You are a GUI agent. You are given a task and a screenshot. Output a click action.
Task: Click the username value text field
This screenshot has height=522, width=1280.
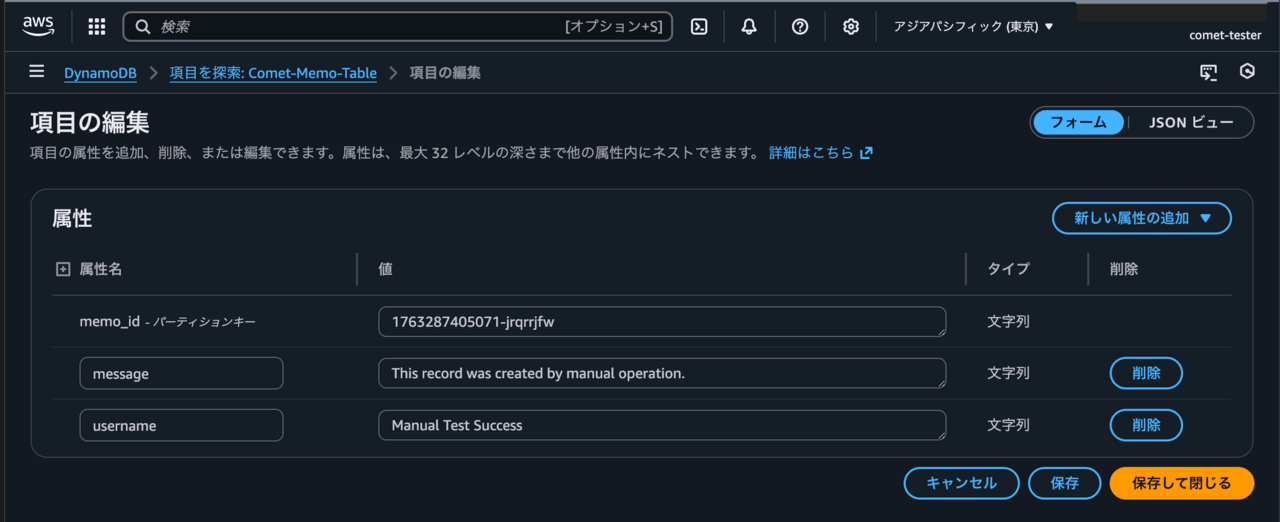[x=661, y=425]
